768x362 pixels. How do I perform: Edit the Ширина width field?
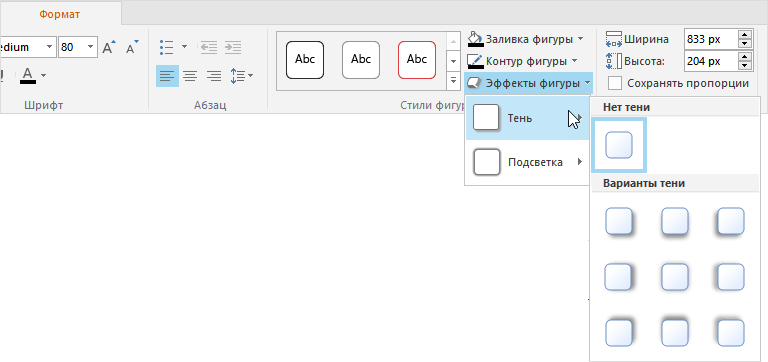[x=711, y=39]
